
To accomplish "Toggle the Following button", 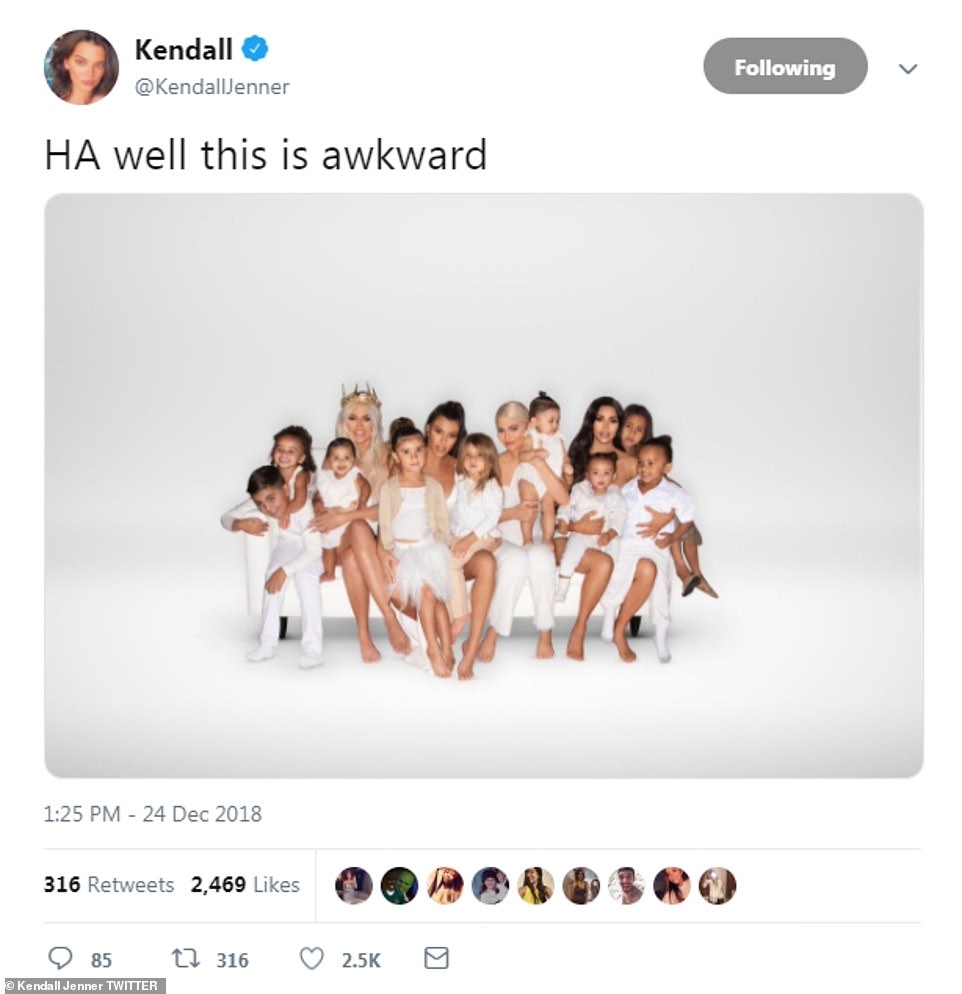I will 785,66.
